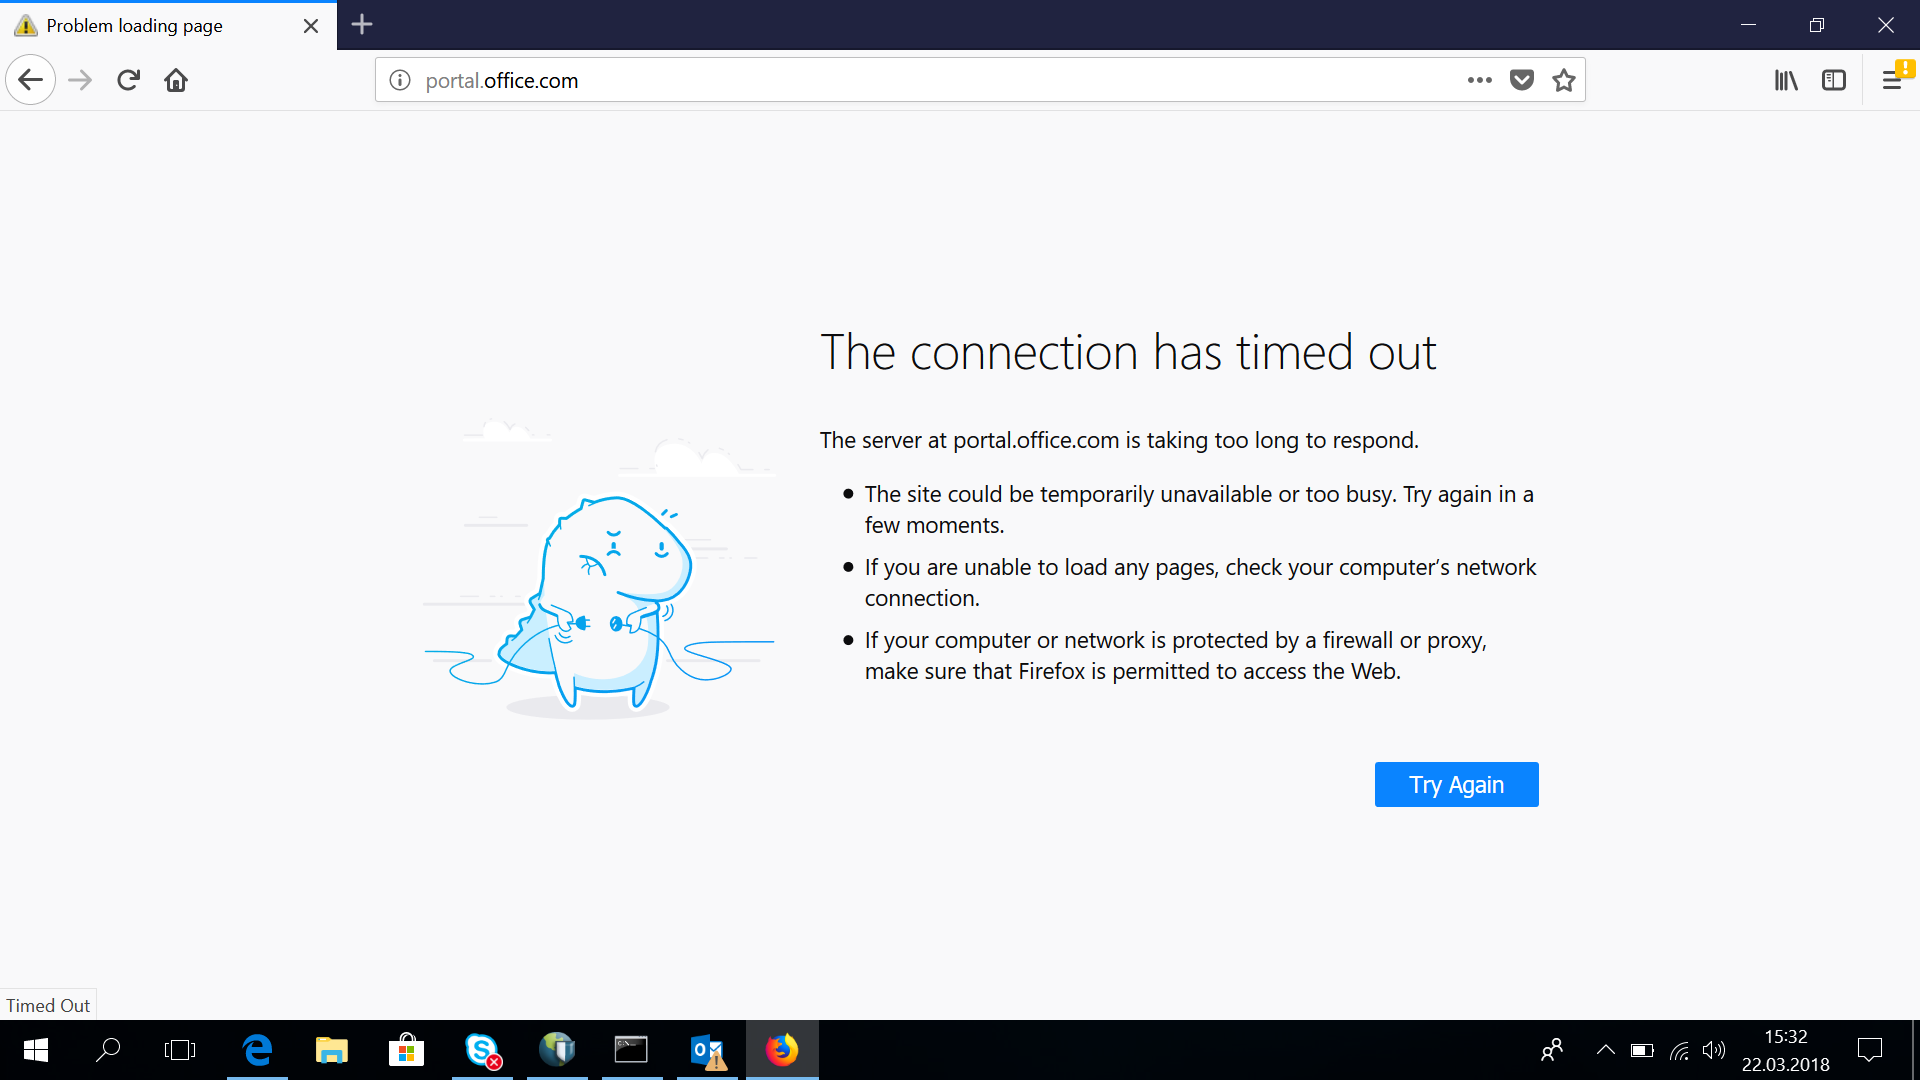Image resolution: width=1920 pixels, height=1080 pixels.
Task: Reload the current page
Action: click(128, 80)
